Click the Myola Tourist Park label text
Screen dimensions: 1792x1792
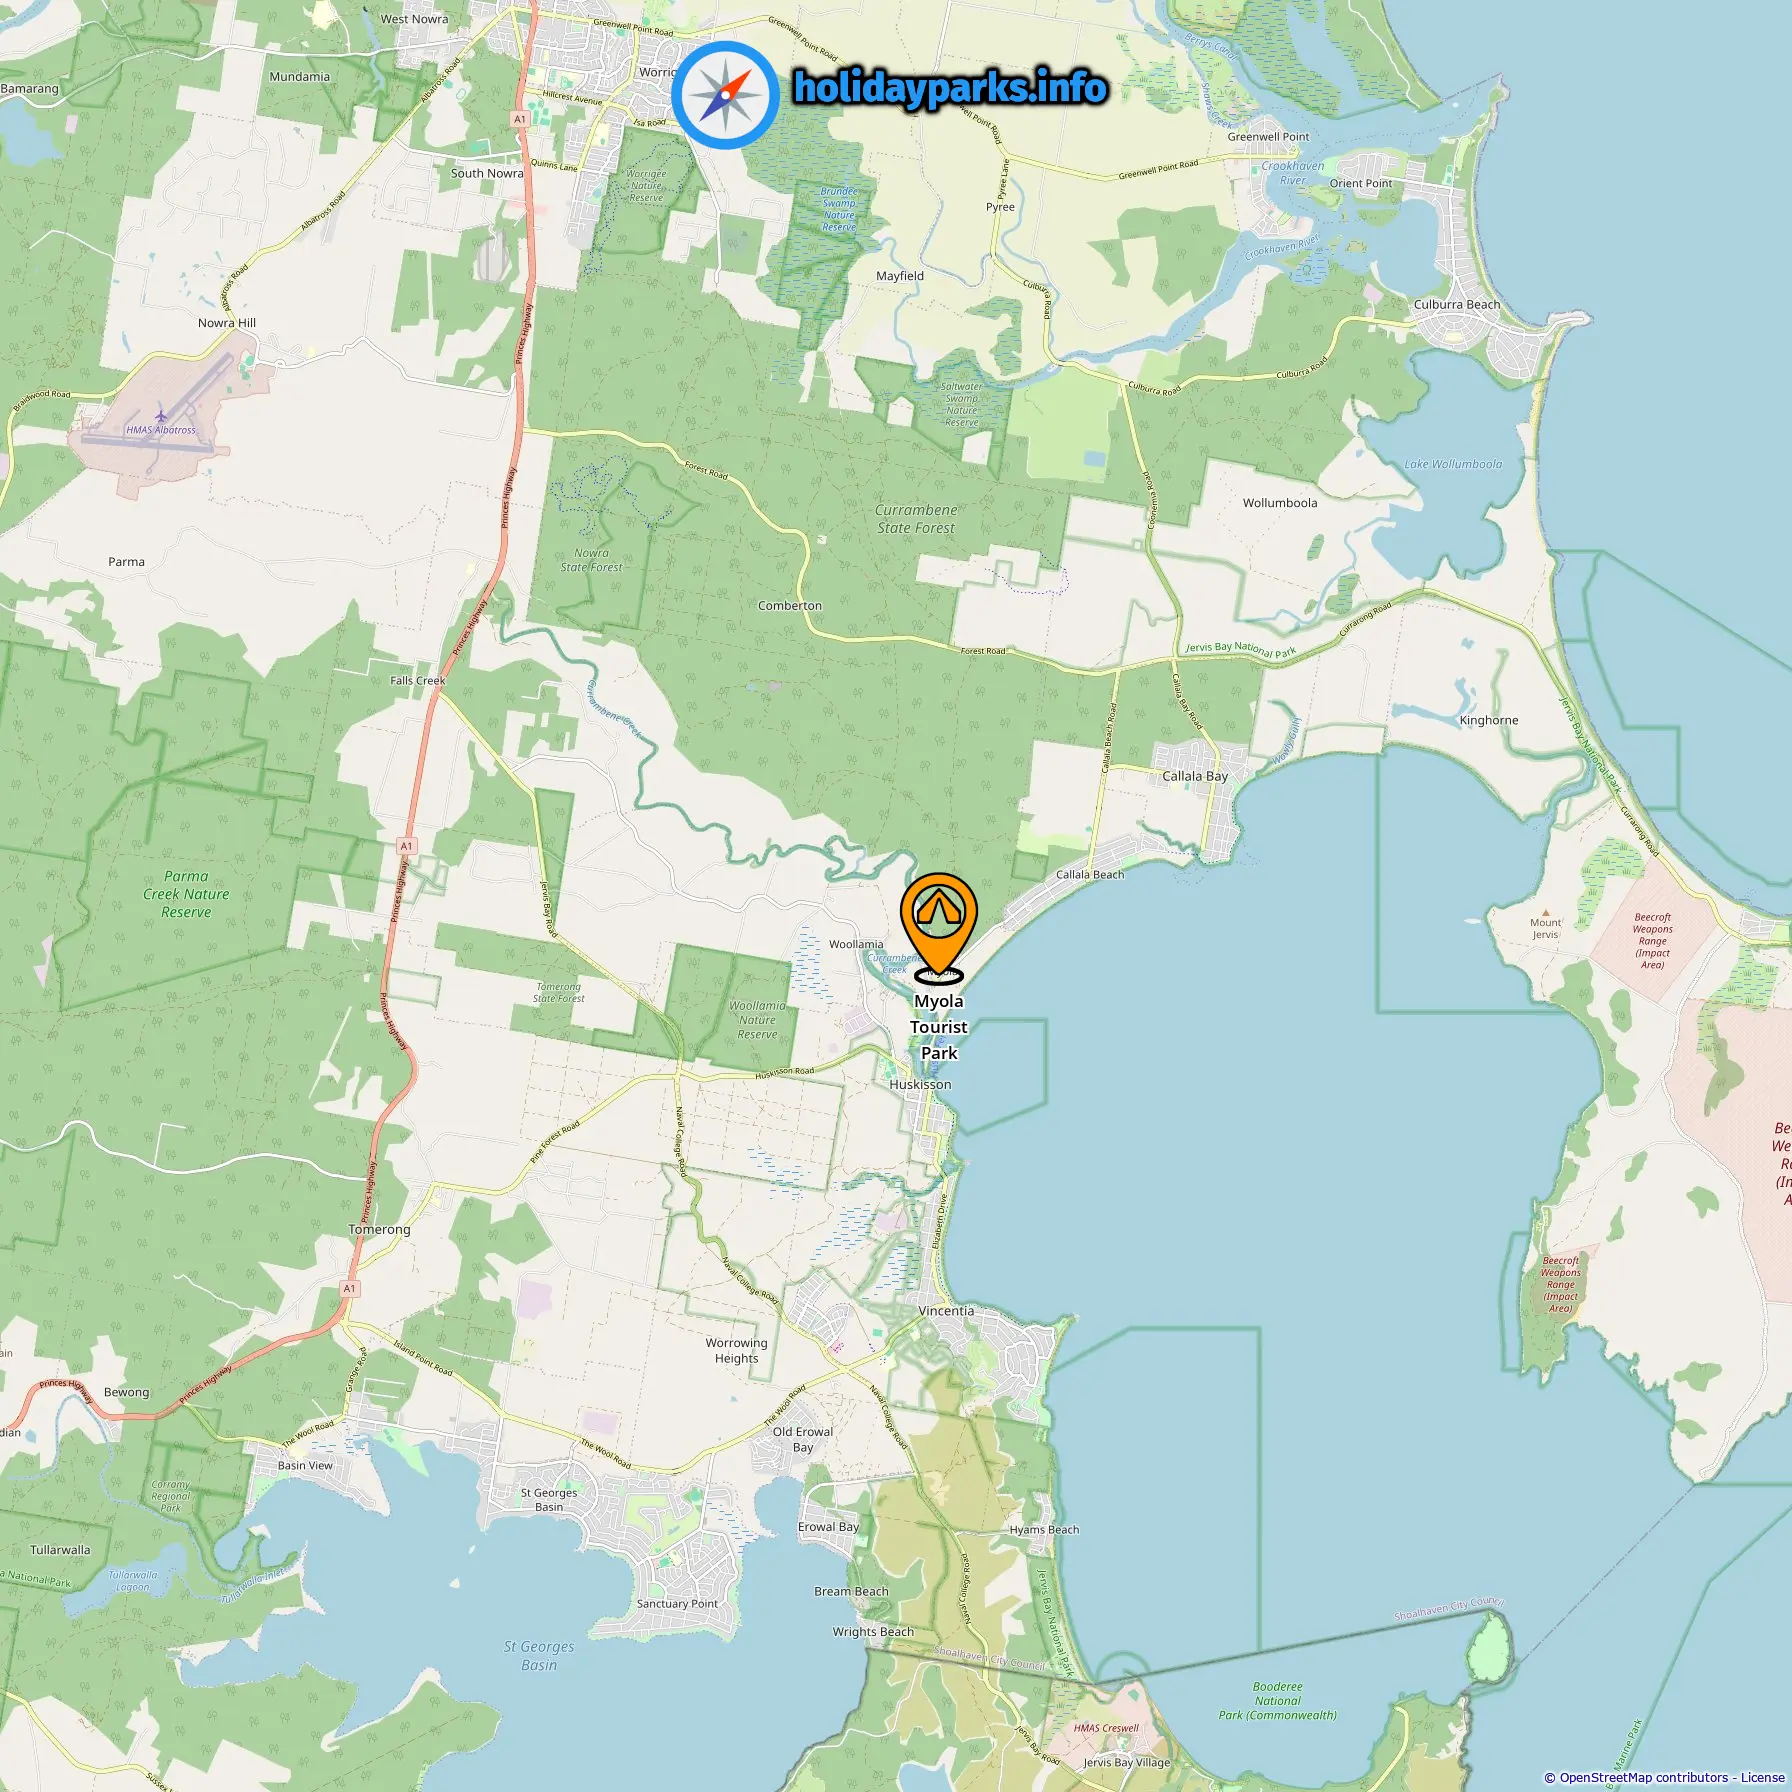(x=939, y=1027)
